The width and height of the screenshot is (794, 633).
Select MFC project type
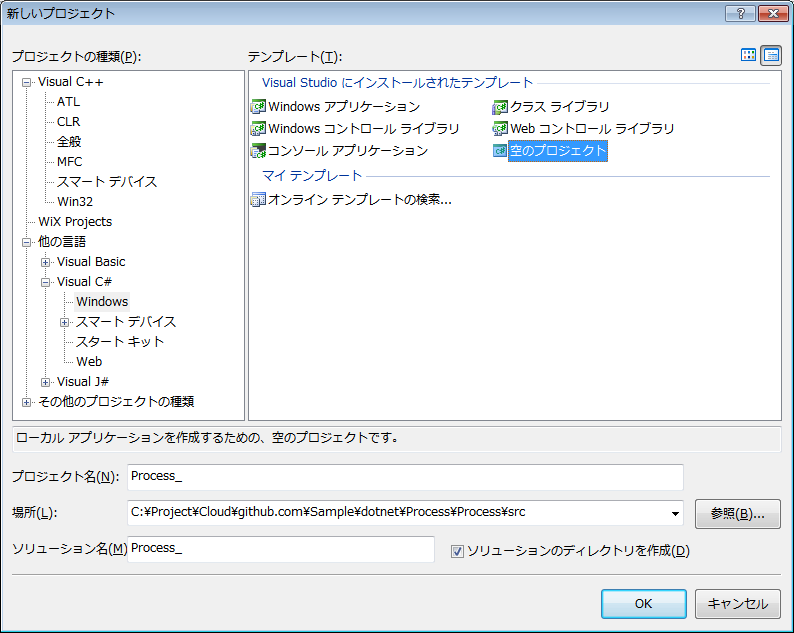(69, 162)
